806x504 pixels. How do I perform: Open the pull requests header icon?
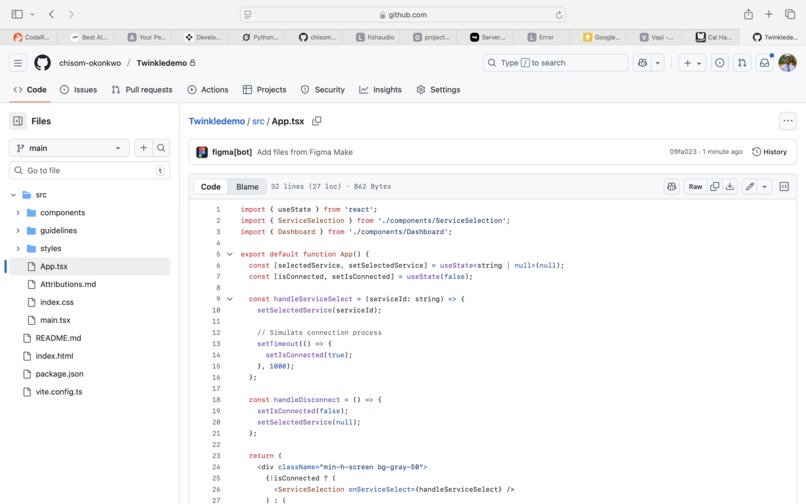pyautogui.click(x=742, y=63)
